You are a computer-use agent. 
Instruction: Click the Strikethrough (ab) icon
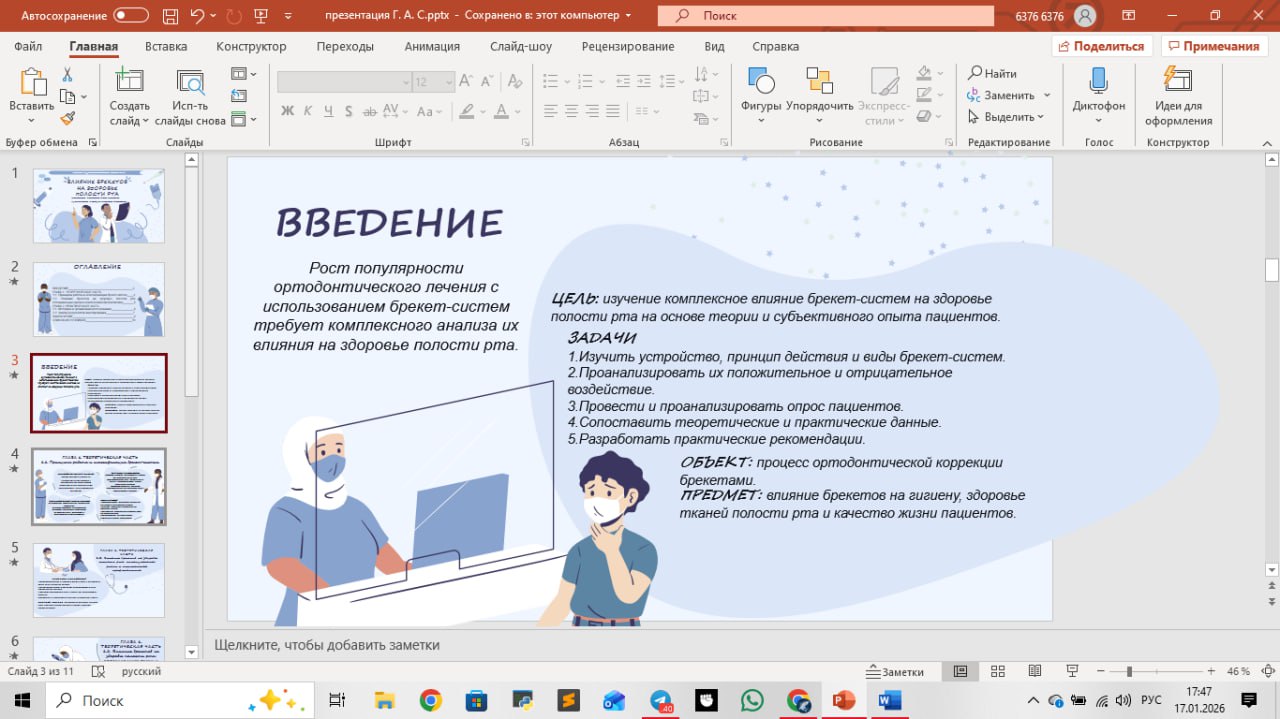368,110
